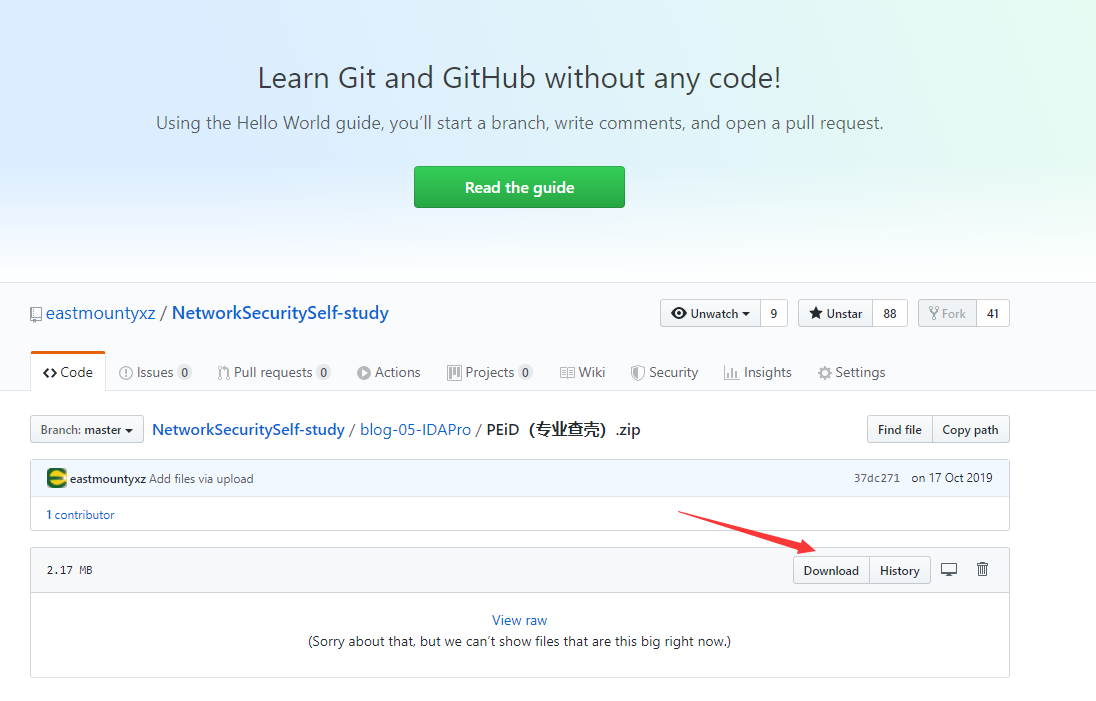The height and width of the screenshot is (701, 1096).
Task: Click the bar graph icon on Insights tab
Action: (731, 373)
